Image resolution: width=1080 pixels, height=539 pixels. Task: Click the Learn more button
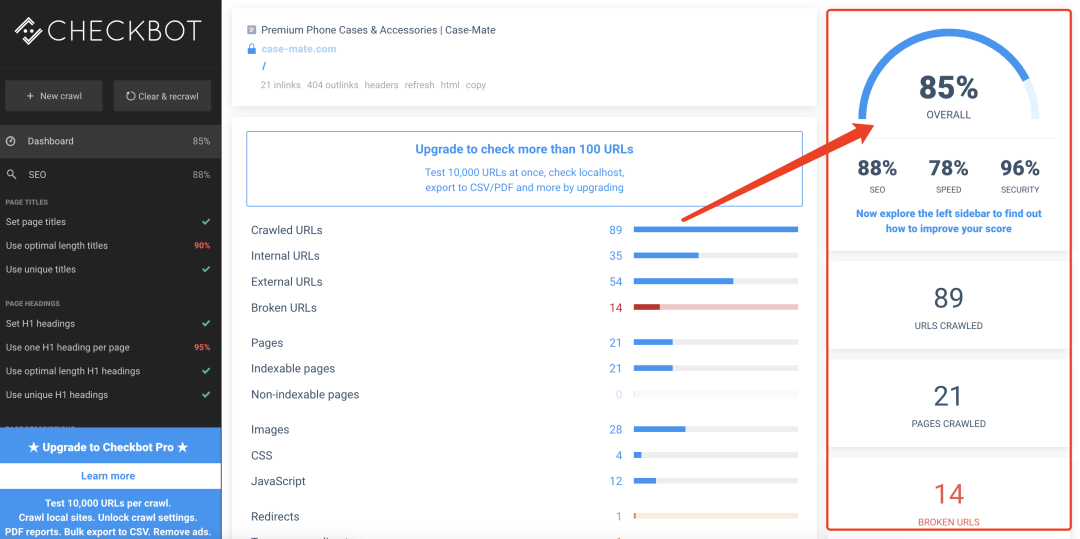(x=110, y=476)
